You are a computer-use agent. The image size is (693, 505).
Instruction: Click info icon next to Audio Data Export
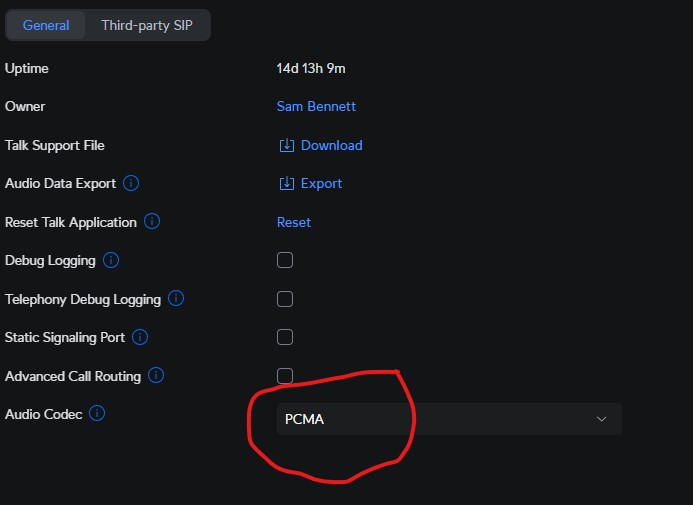tap(131, 183)
